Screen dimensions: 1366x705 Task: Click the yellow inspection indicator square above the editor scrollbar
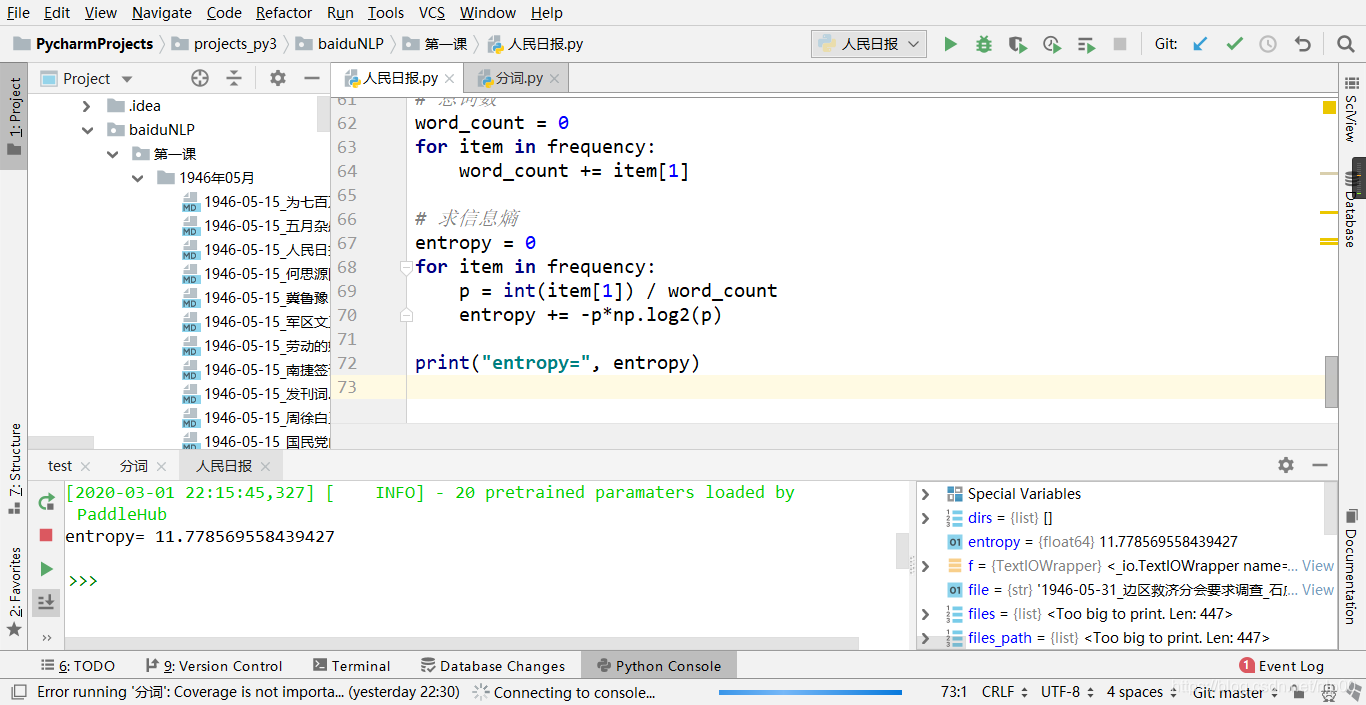point(1329,107)
